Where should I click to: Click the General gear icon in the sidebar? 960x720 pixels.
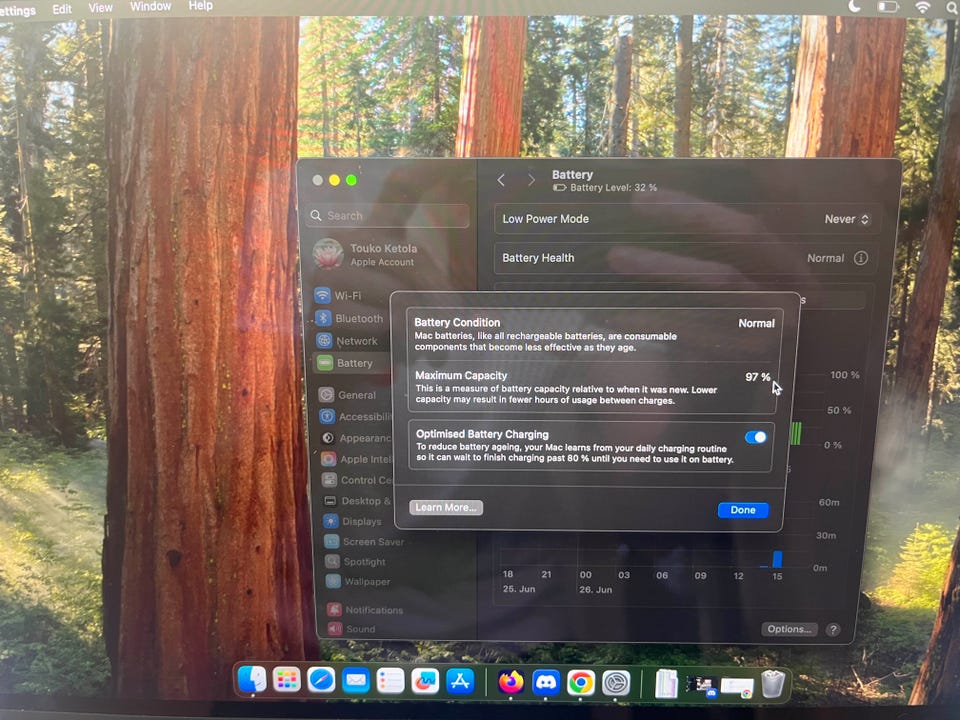tap(326, 395)
